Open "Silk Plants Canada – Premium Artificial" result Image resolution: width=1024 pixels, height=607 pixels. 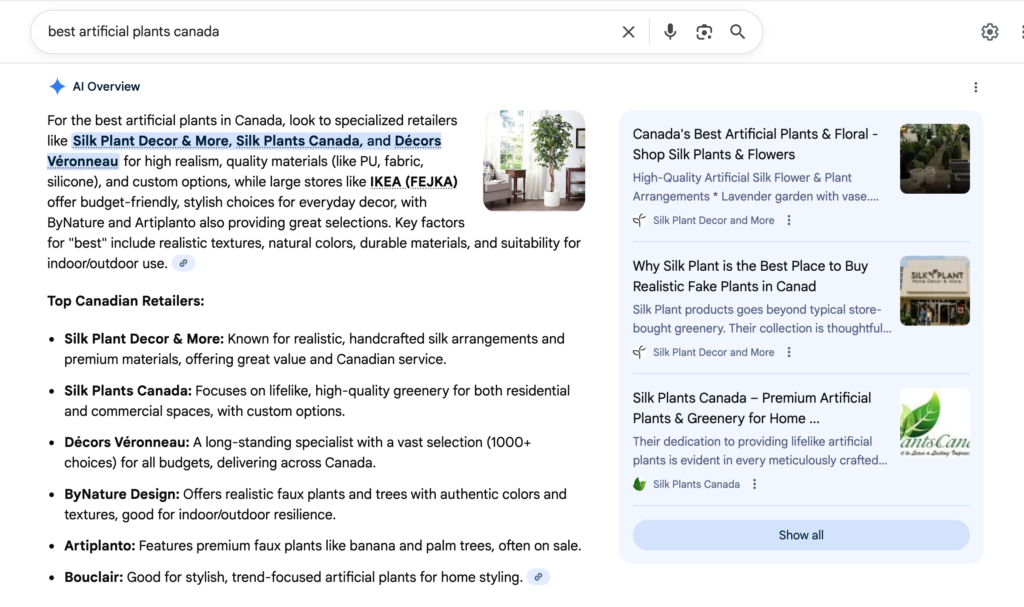751,408
